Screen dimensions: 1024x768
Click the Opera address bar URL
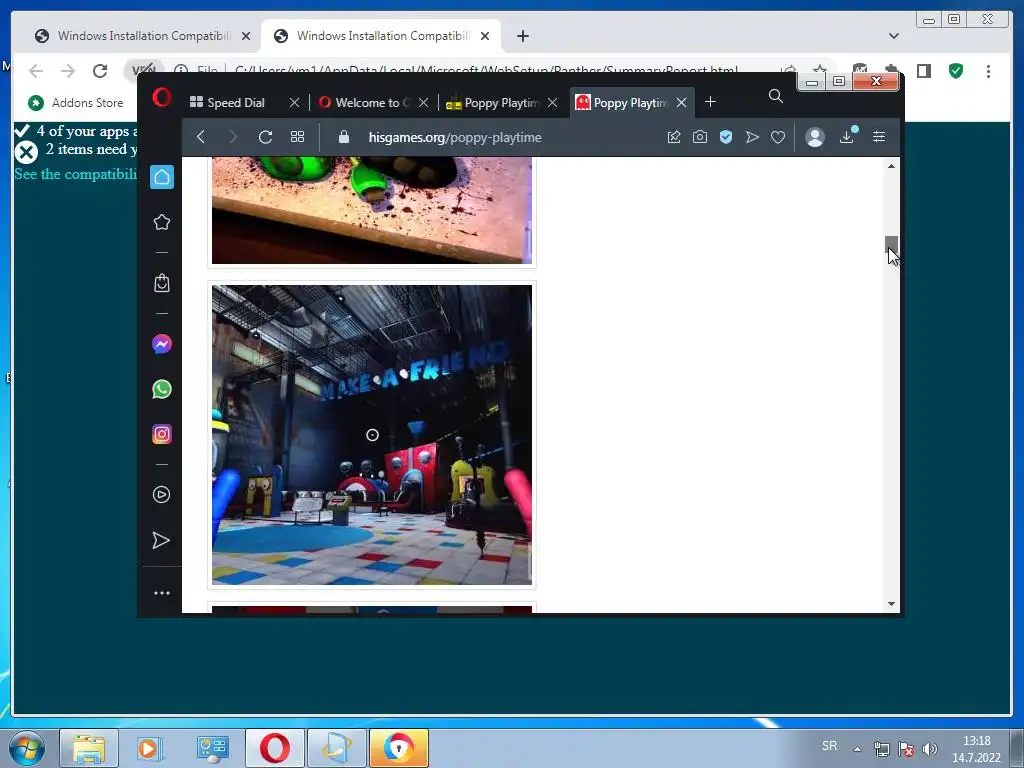pyautogui.click(x=455, y=138)
